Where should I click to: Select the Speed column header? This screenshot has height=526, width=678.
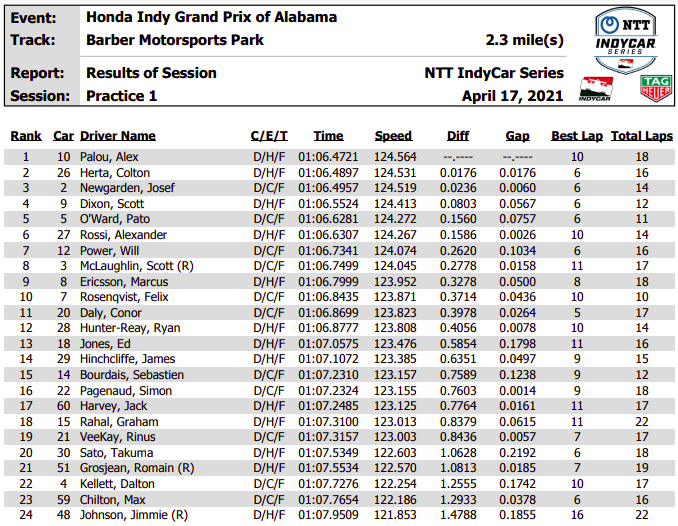click(x=393, y=136)
